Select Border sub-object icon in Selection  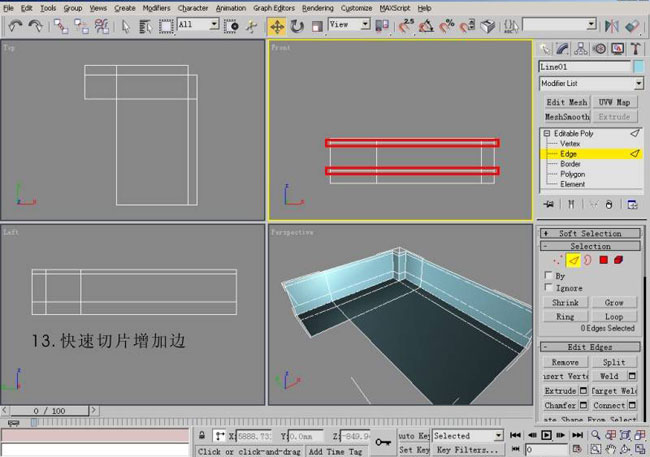tap(588, 260)
